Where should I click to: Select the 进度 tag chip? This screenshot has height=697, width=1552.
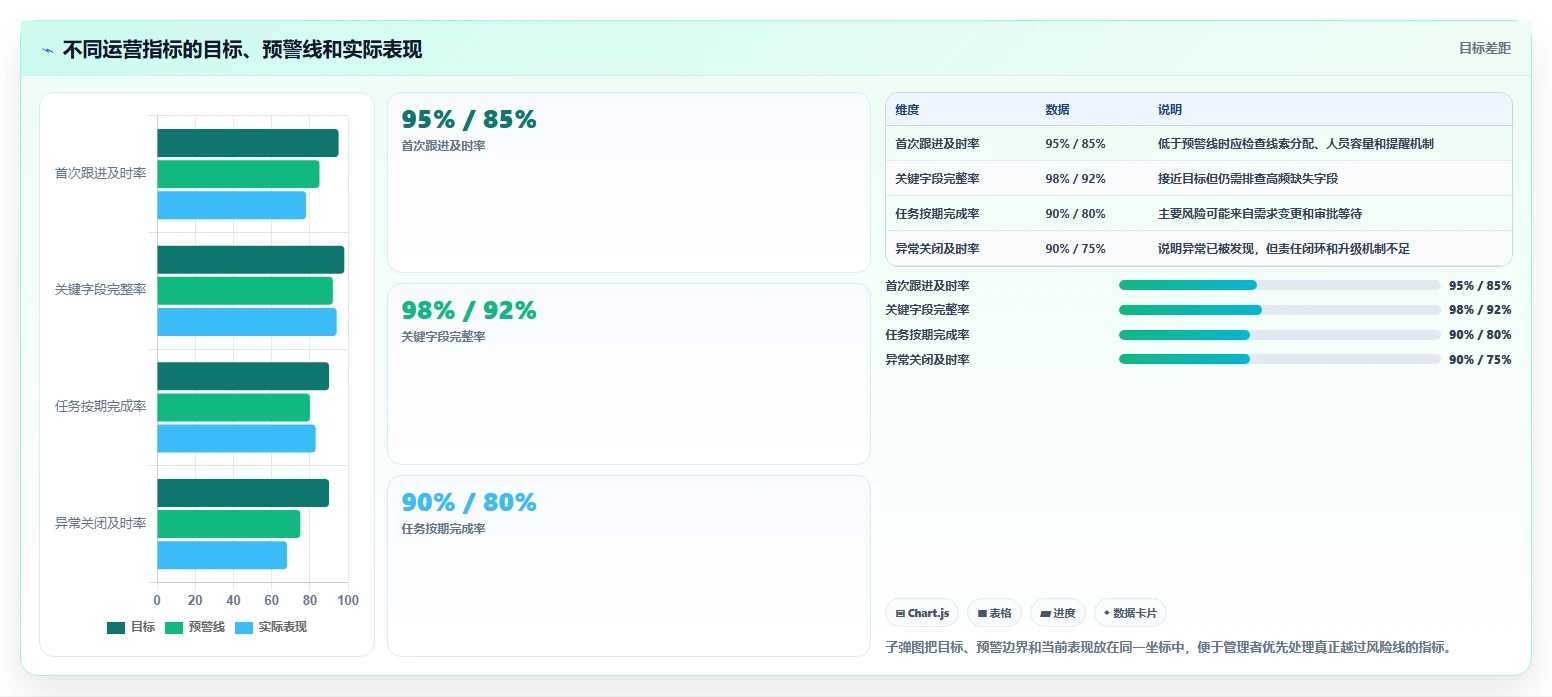[1057, 613]
